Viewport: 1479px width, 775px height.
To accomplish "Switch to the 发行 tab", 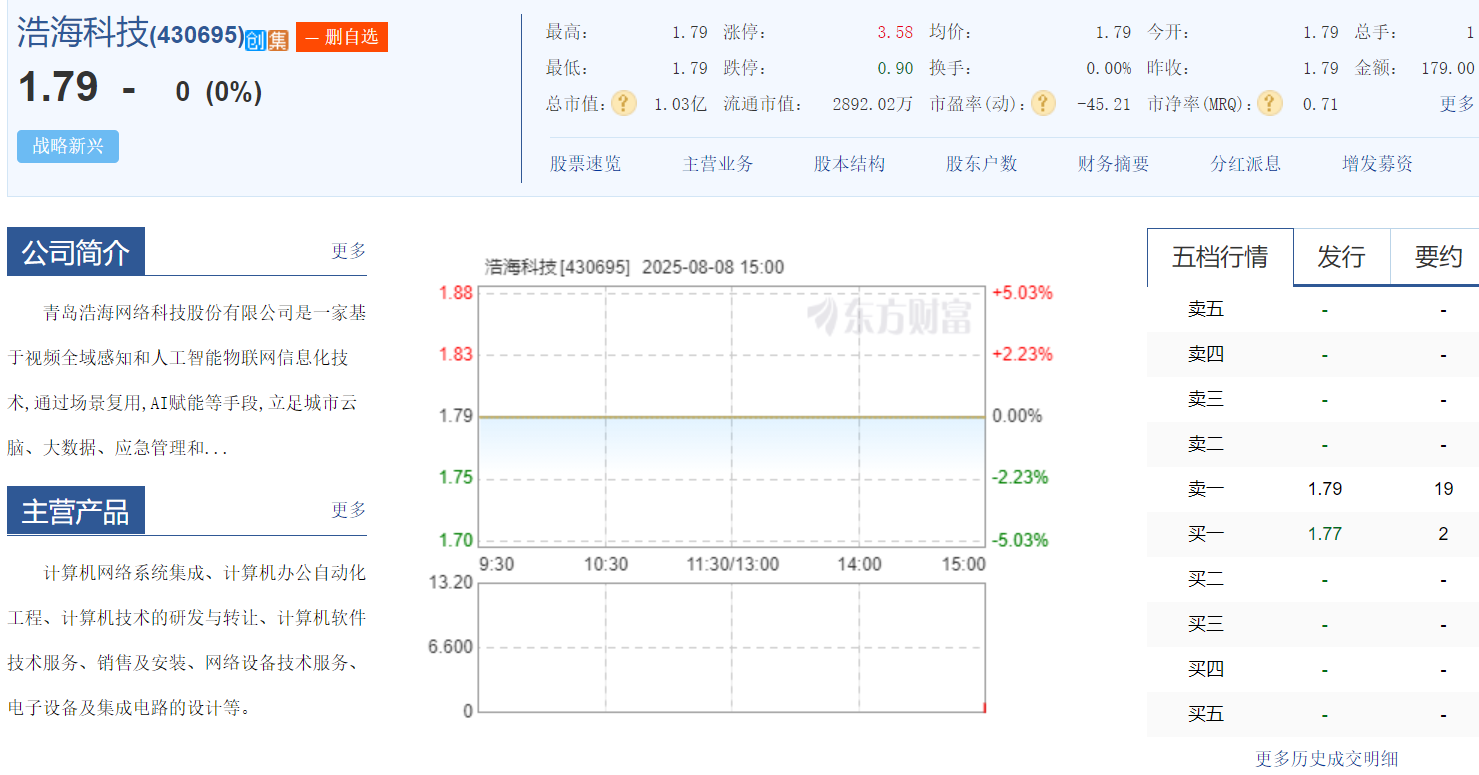I will (x=1341, y=257).
